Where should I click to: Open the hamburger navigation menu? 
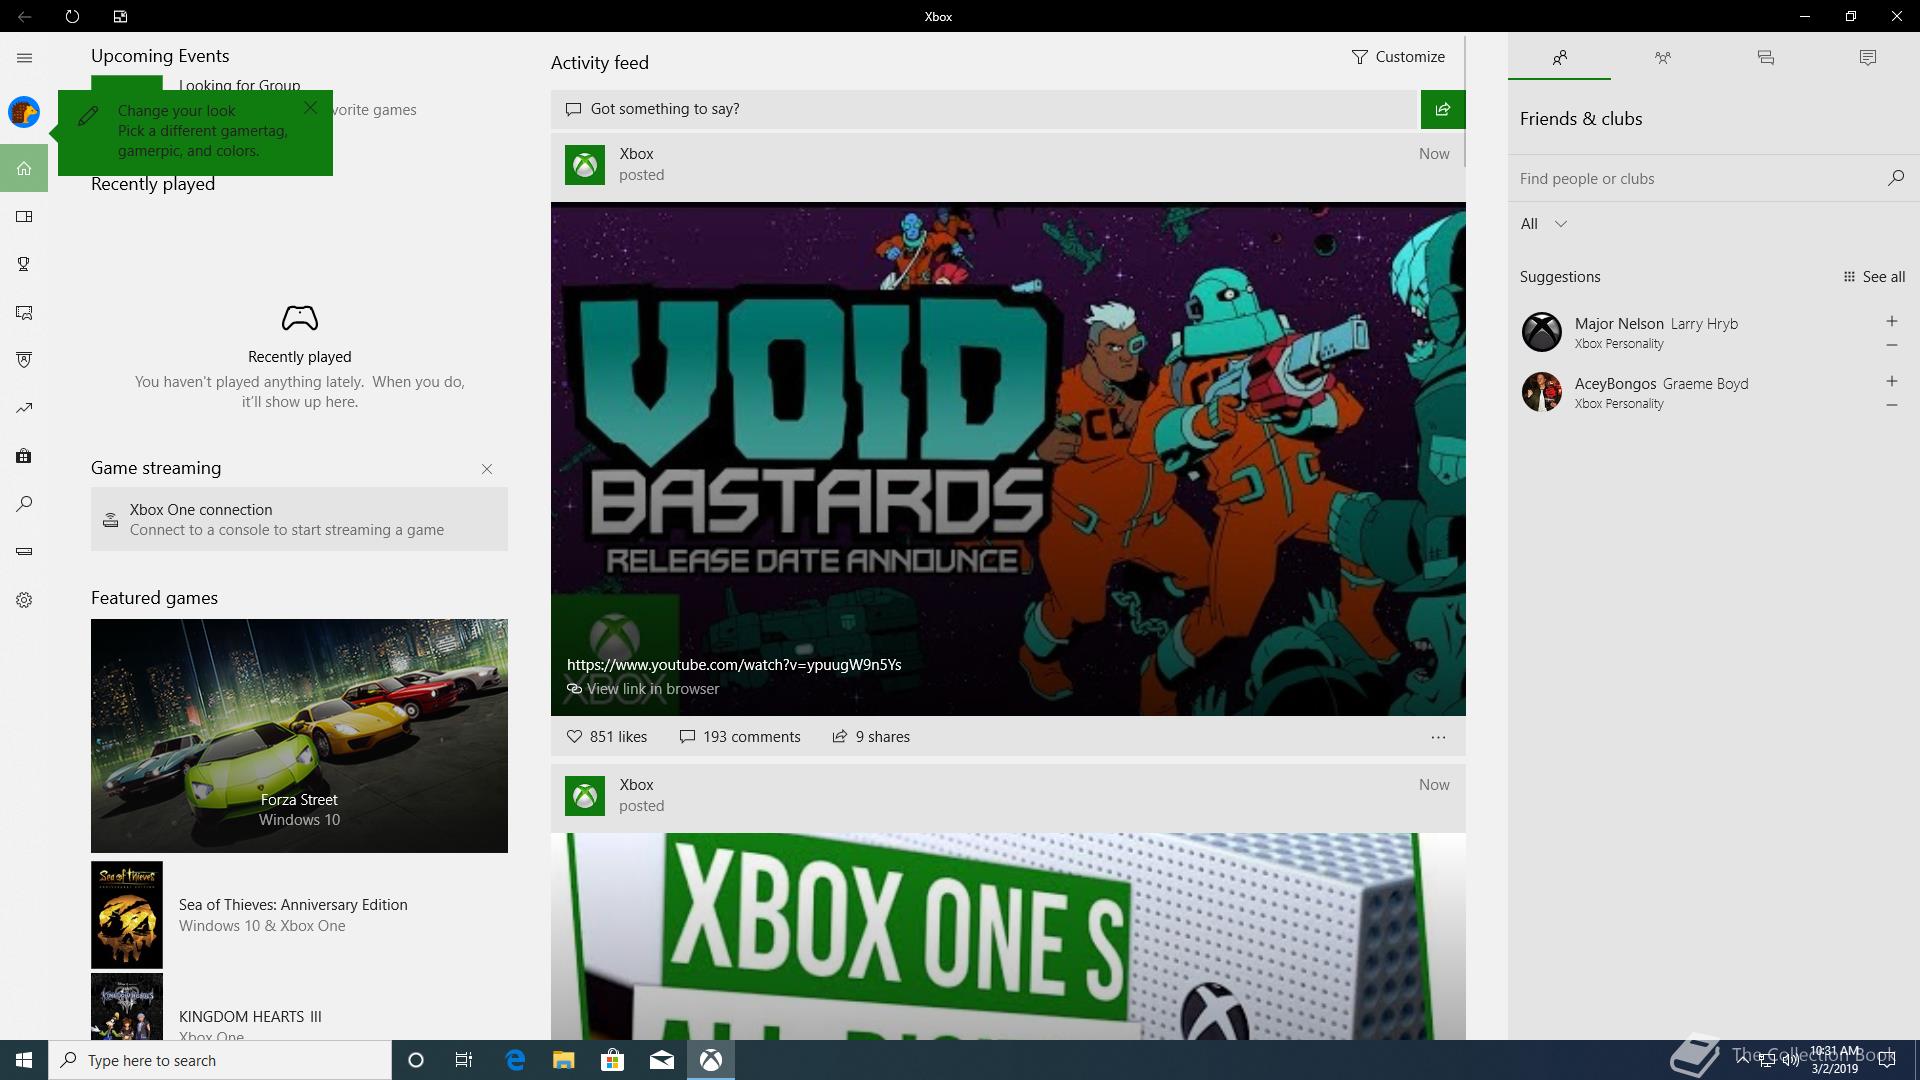point(24,58)
